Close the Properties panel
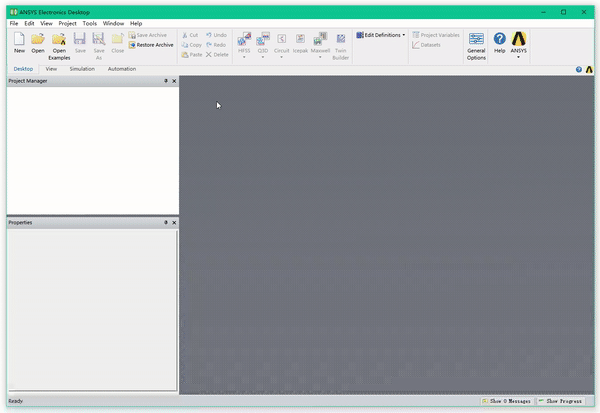 pos(174,223)
